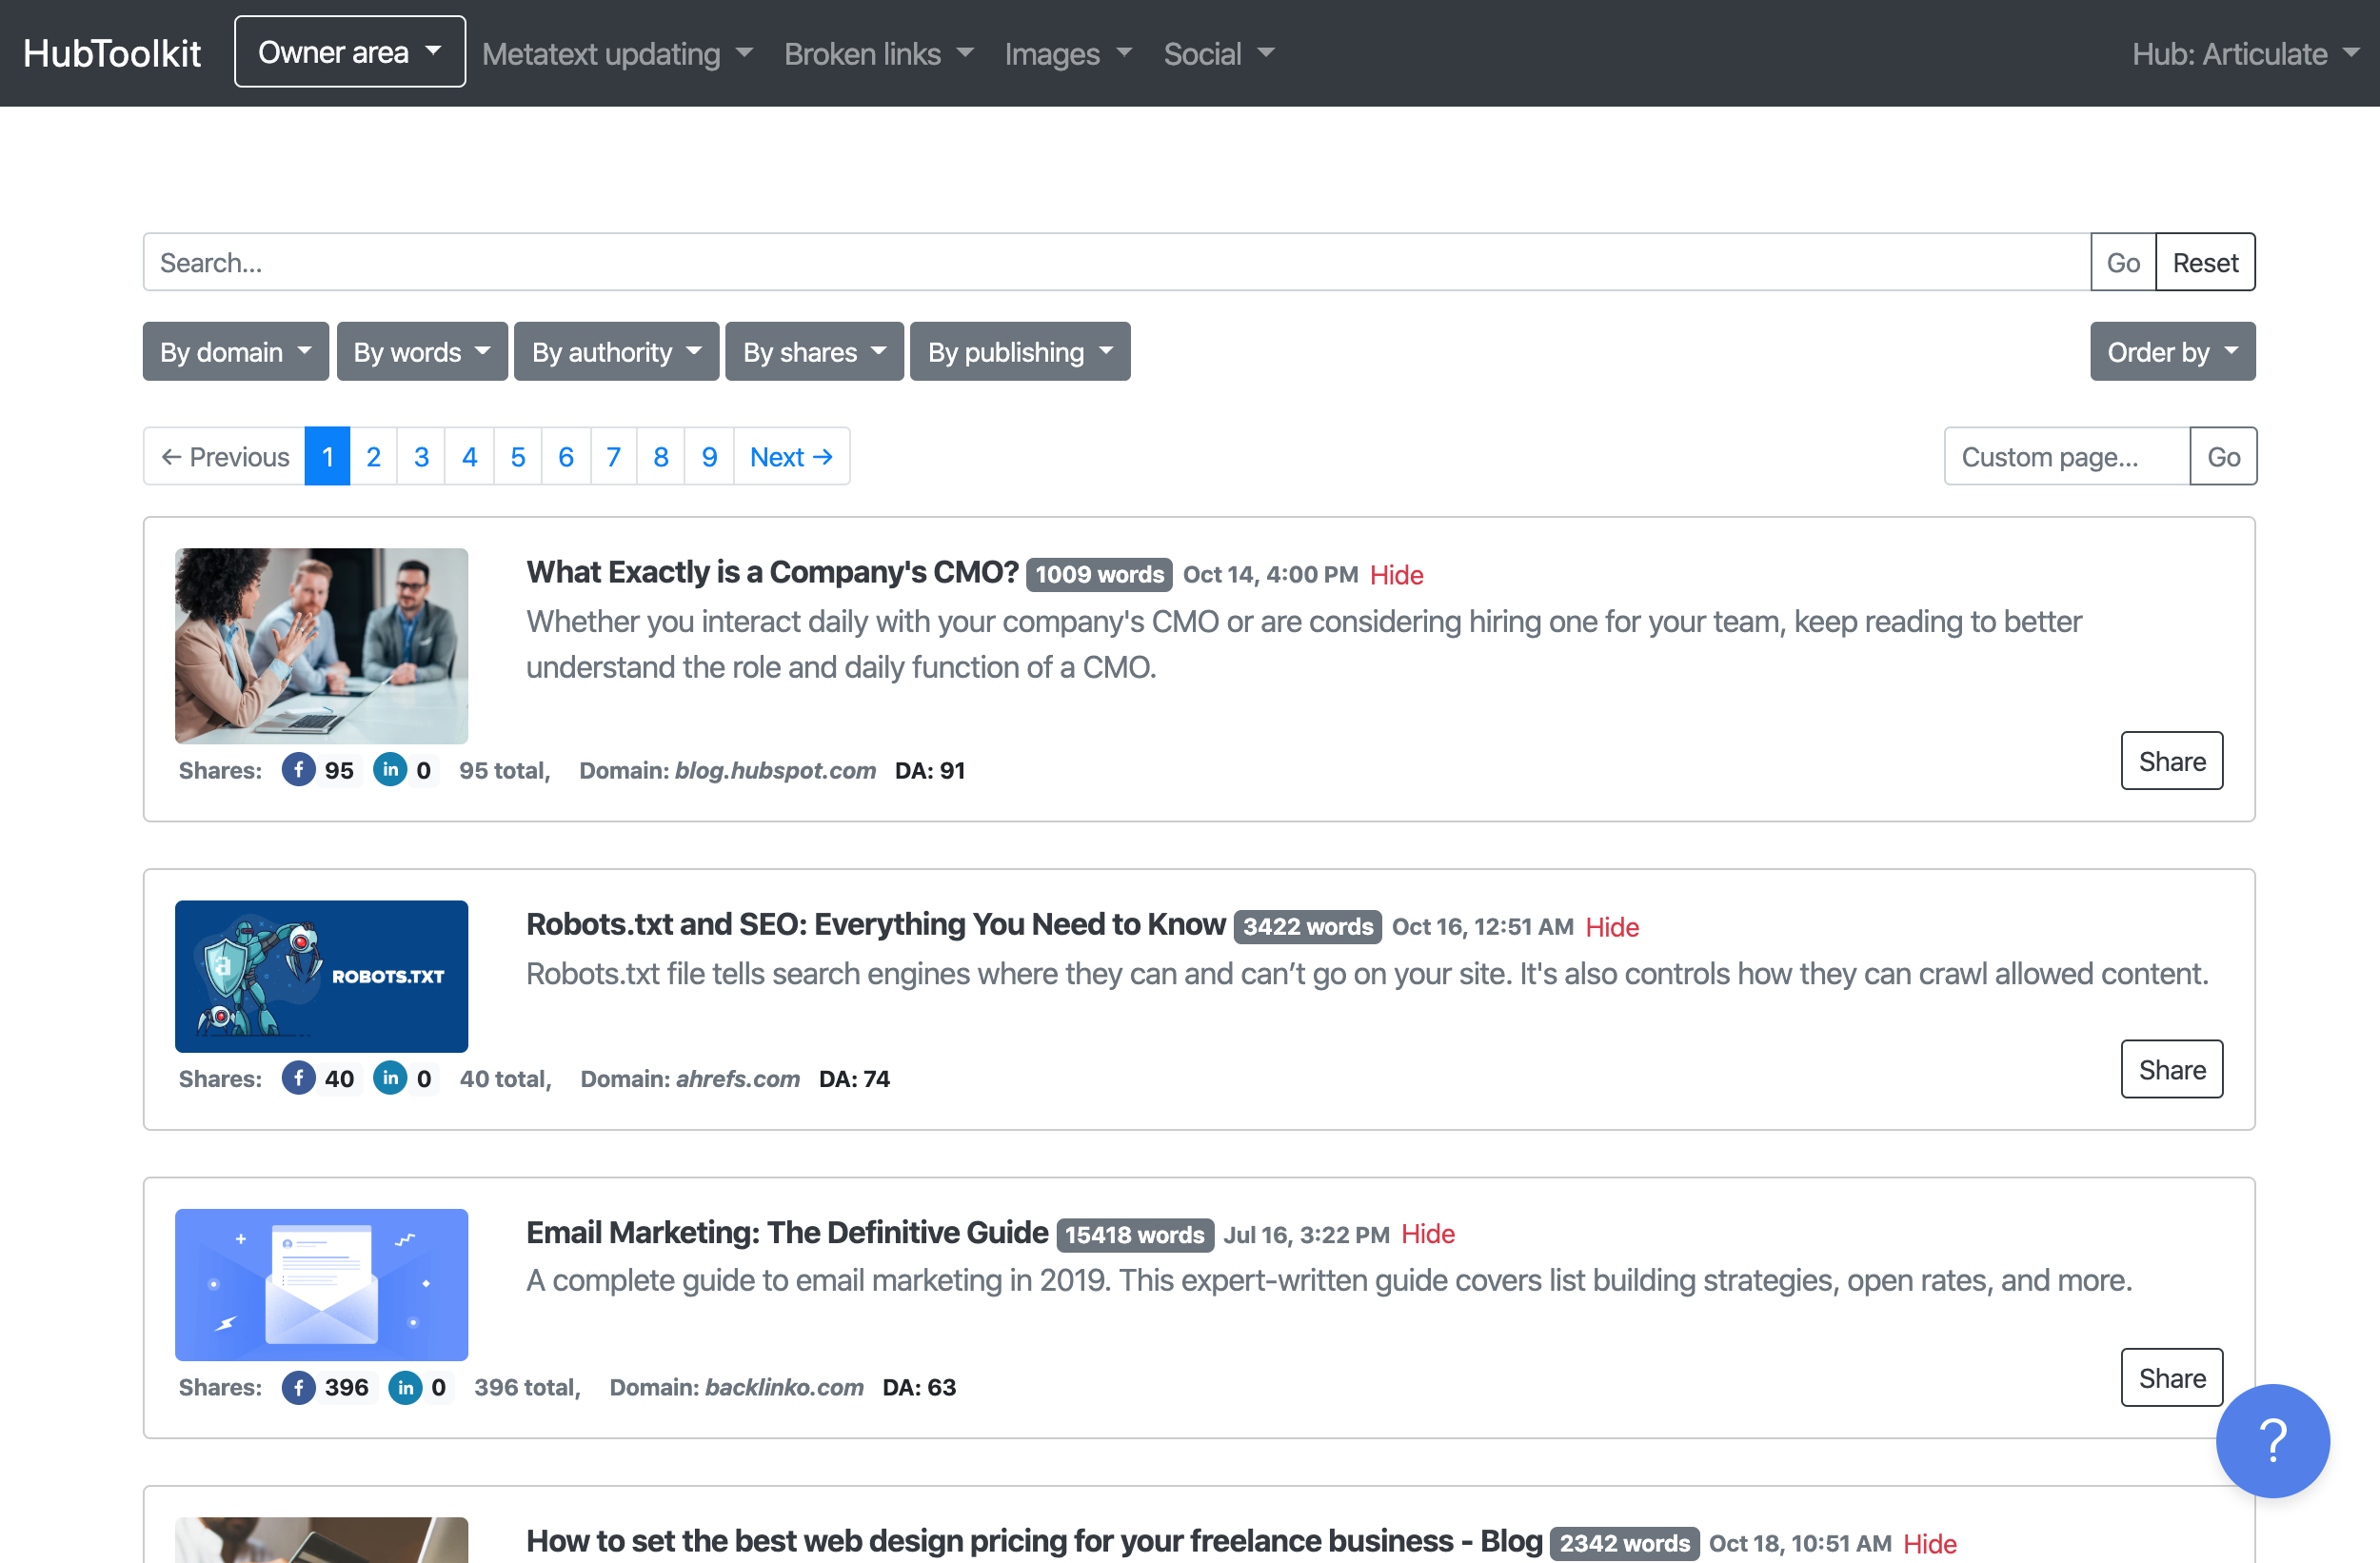Click the Custom page input field

(2065, 457)
